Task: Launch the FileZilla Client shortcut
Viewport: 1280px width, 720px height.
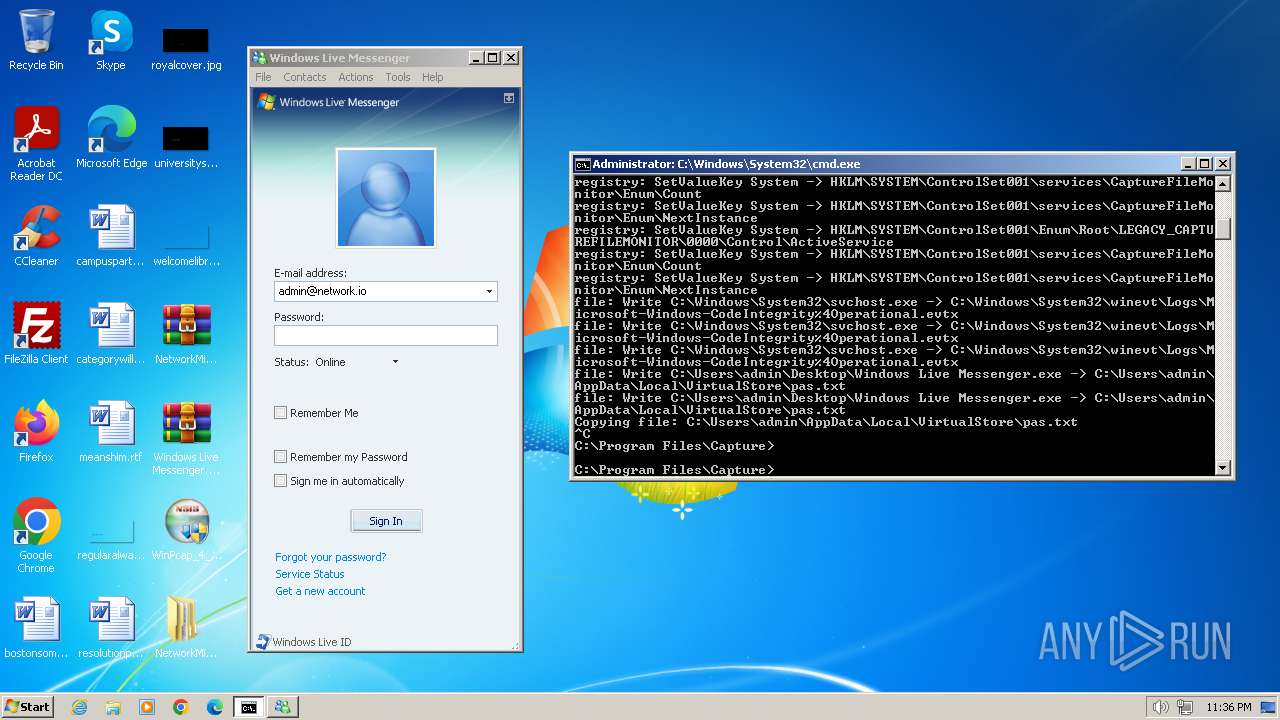Action: [36, 334]
